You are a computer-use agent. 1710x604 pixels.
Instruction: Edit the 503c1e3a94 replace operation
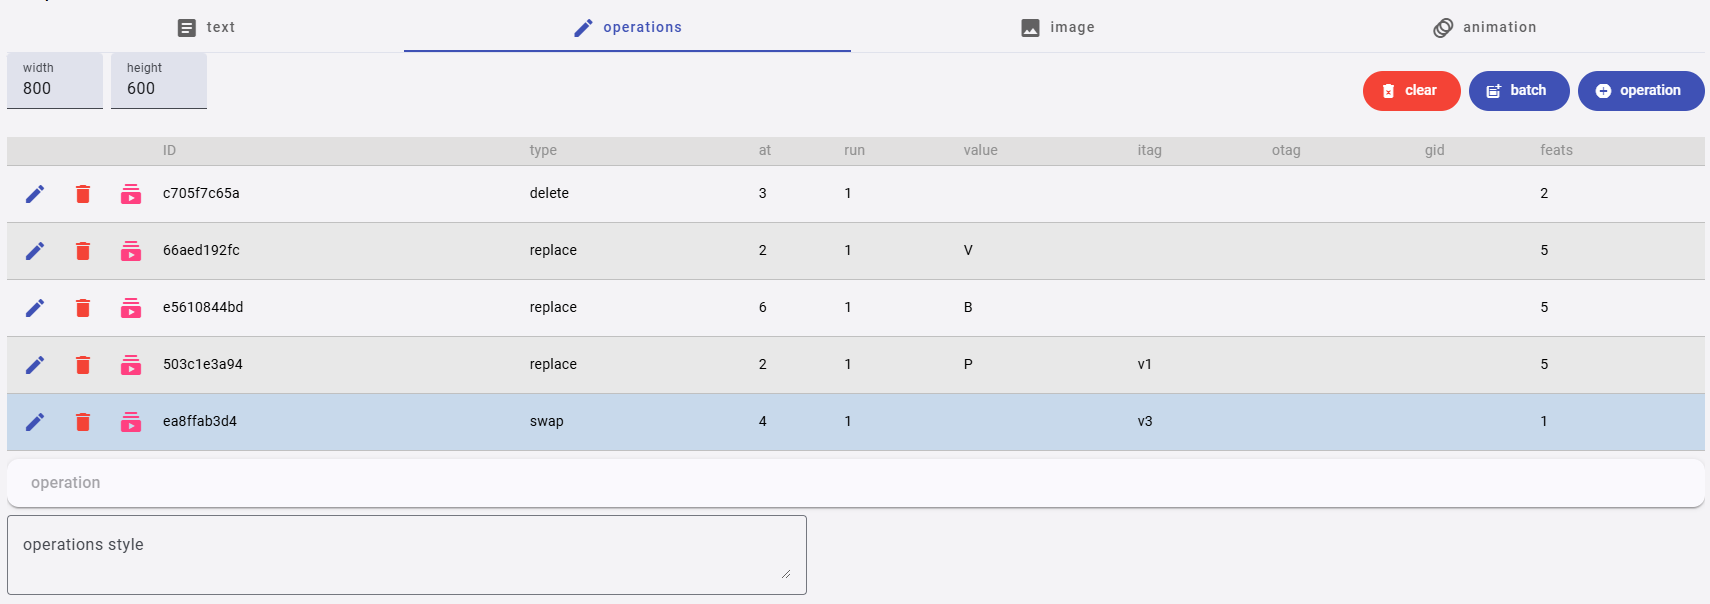click(35, 365)
